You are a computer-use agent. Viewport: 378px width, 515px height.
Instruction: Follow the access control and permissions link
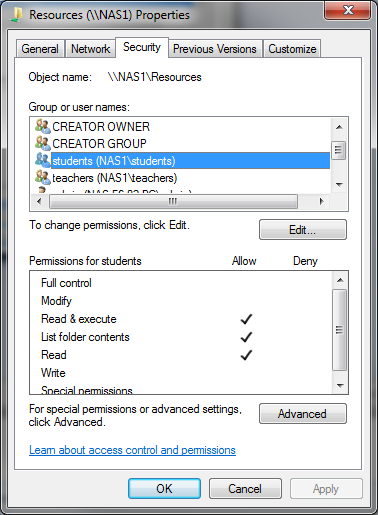point(132,450)
